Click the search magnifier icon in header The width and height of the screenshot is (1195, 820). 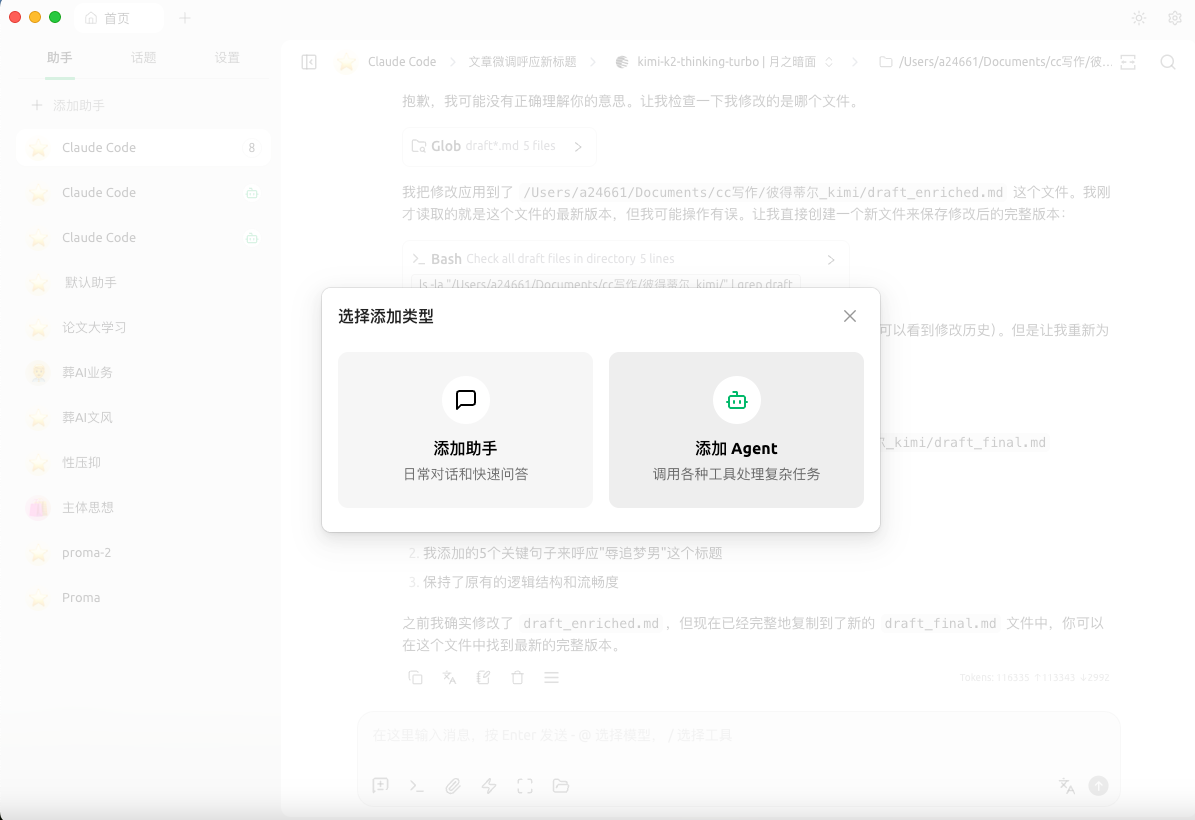1167,62
